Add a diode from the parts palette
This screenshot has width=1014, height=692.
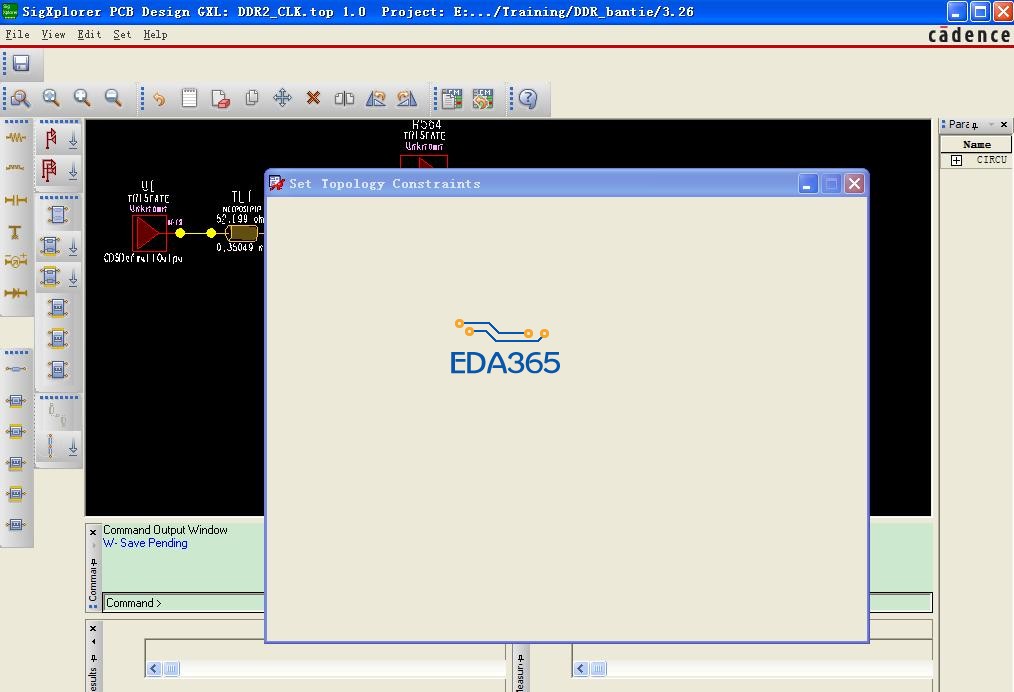tap(16, 293)
